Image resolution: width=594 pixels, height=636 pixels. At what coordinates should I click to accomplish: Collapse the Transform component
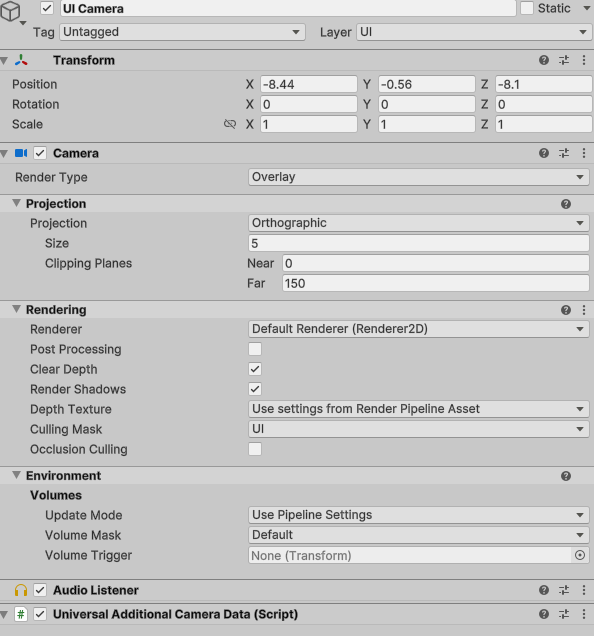click(x=4, y=61)
